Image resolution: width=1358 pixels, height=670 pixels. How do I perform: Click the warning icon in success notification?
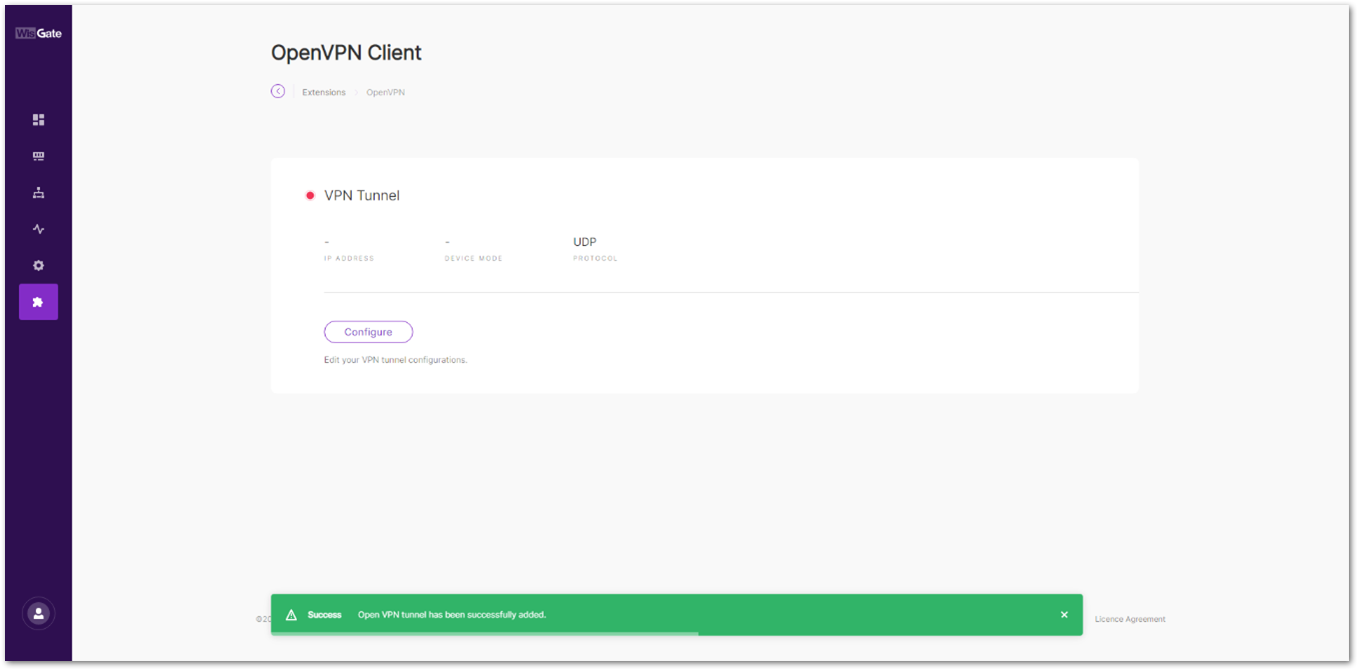coord(291,615)
